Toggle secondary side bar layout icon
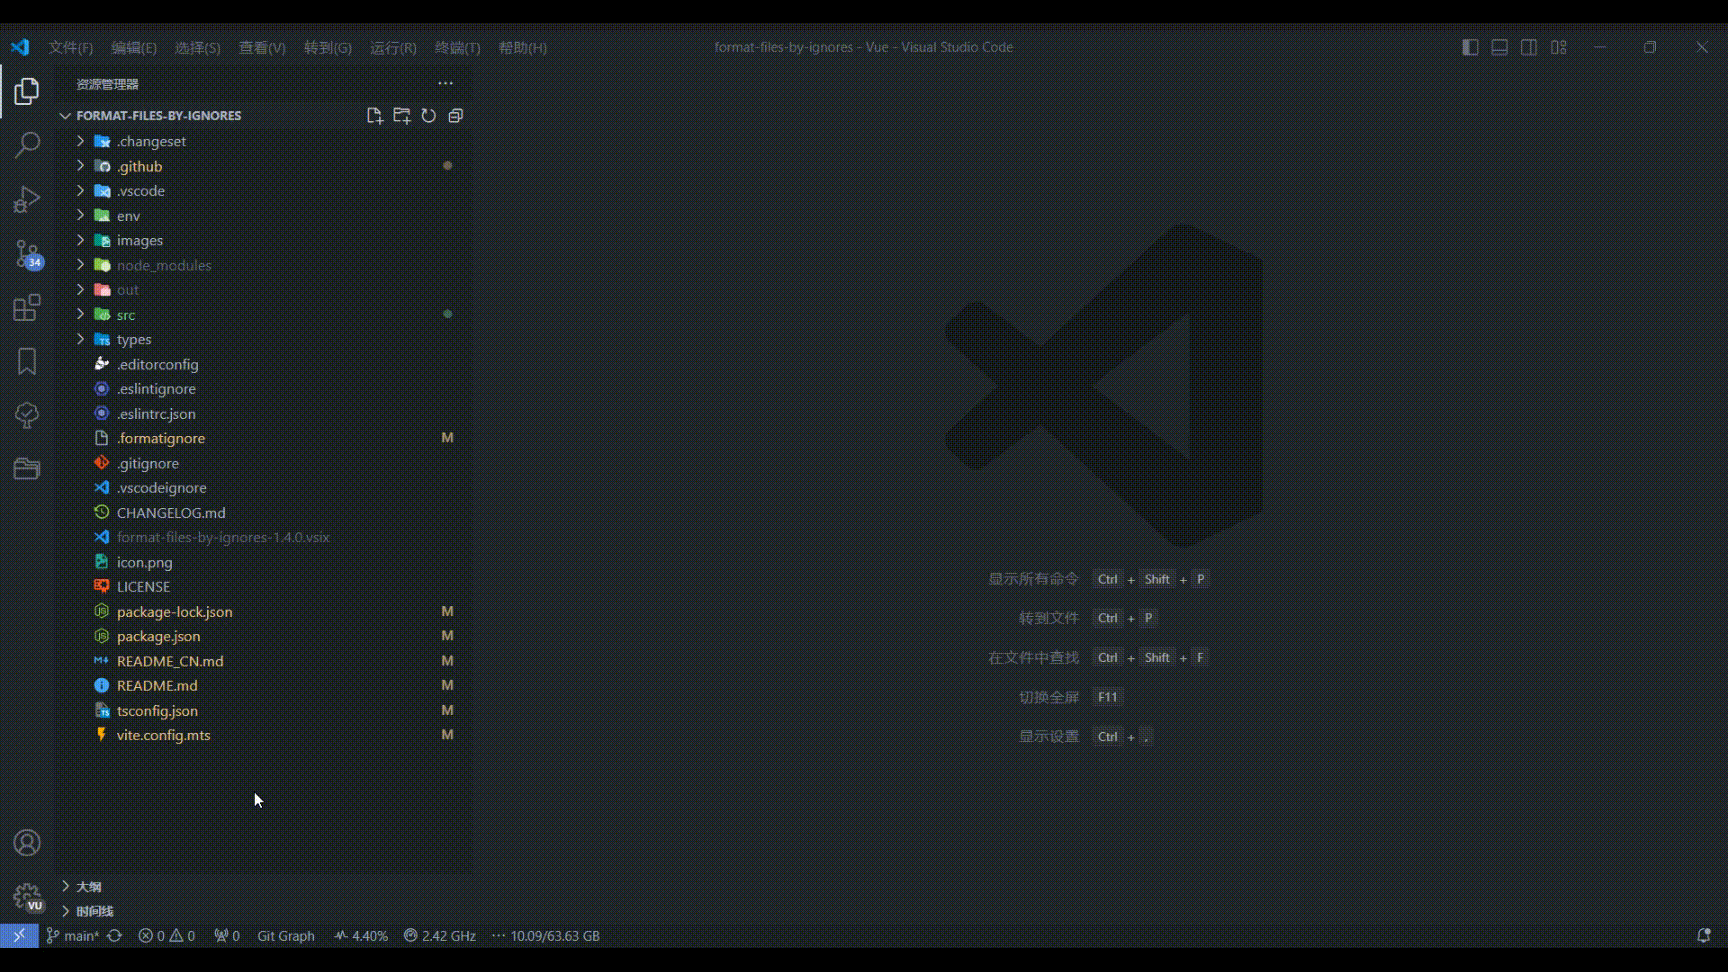Screen dimensions: 1728x972 (1529, 47)
